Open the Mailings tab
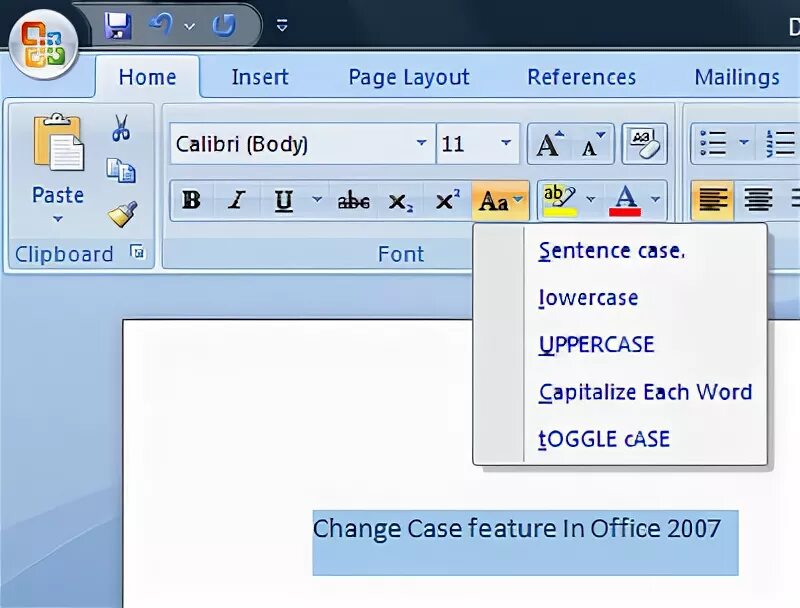This screenshot has height=608, width=800. [737, 78]
